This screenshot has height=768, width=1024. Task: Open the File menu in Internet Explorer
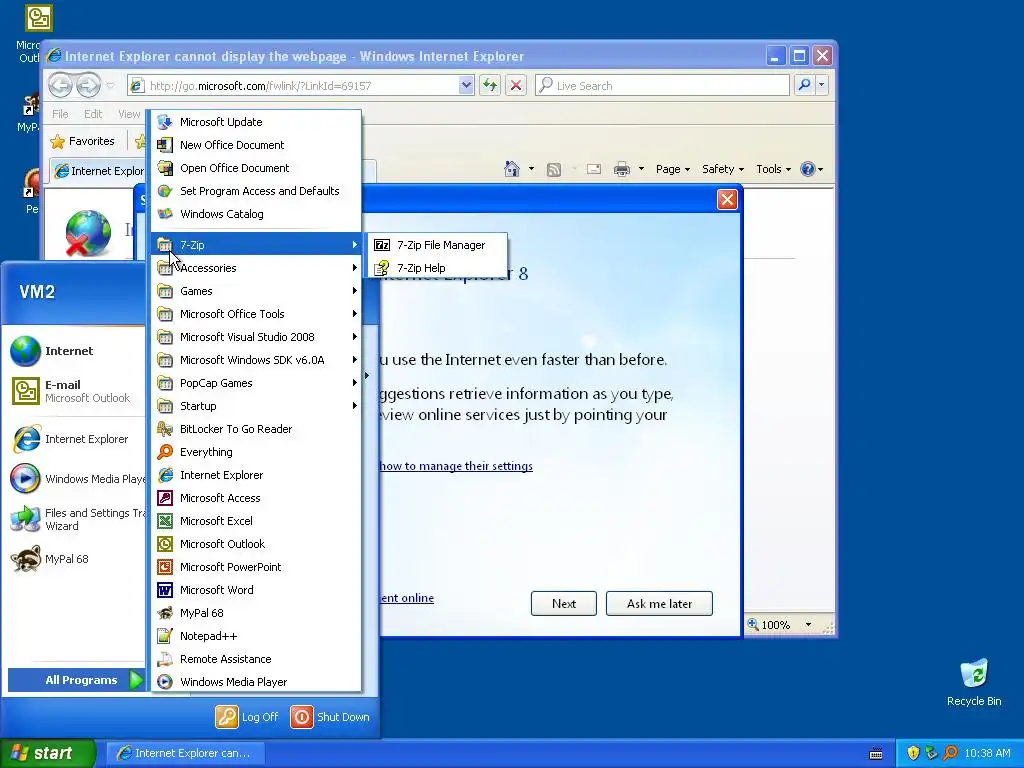pyautogui.click(x=60, y=114)
